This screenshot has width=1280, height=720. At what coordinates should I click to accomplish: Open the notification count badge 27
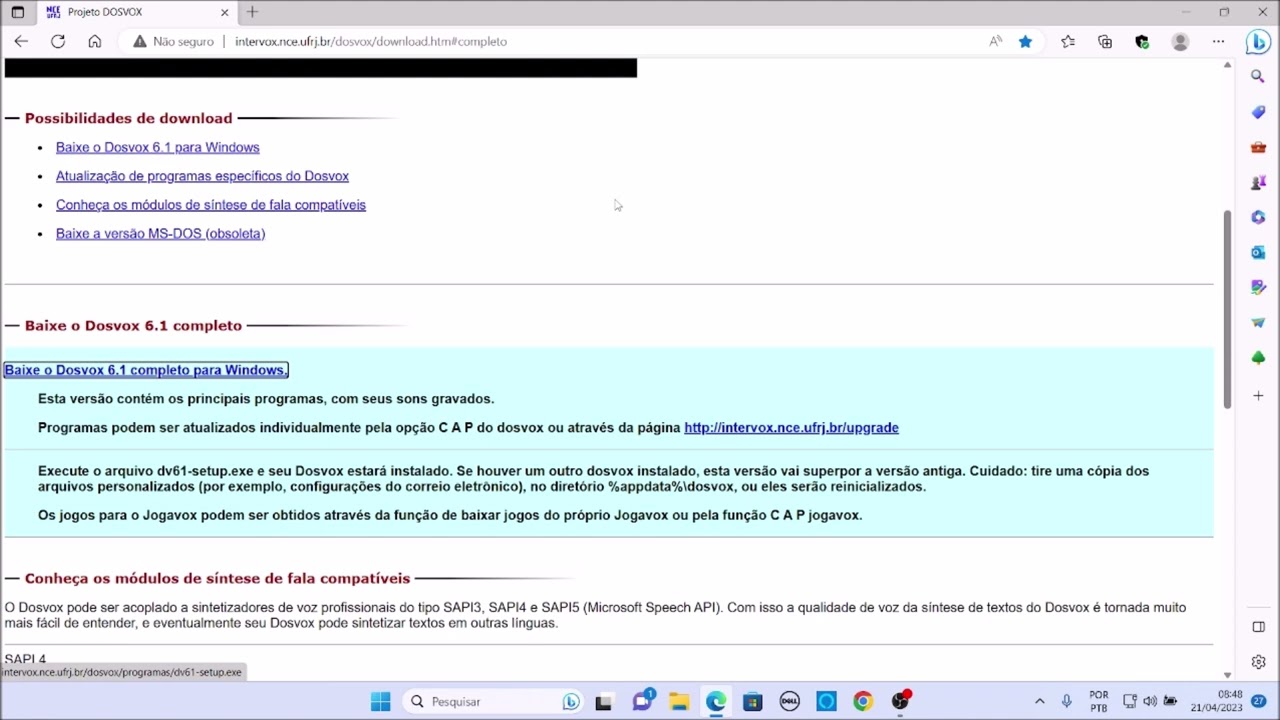(1259, 702)
